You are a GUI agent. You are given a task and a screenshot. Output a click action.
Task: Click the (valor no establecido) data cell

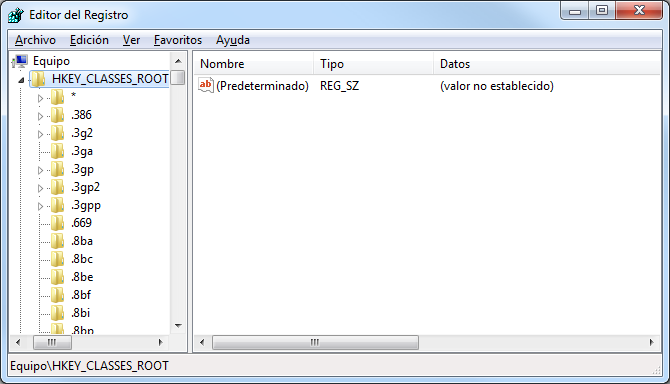point(497,86)
